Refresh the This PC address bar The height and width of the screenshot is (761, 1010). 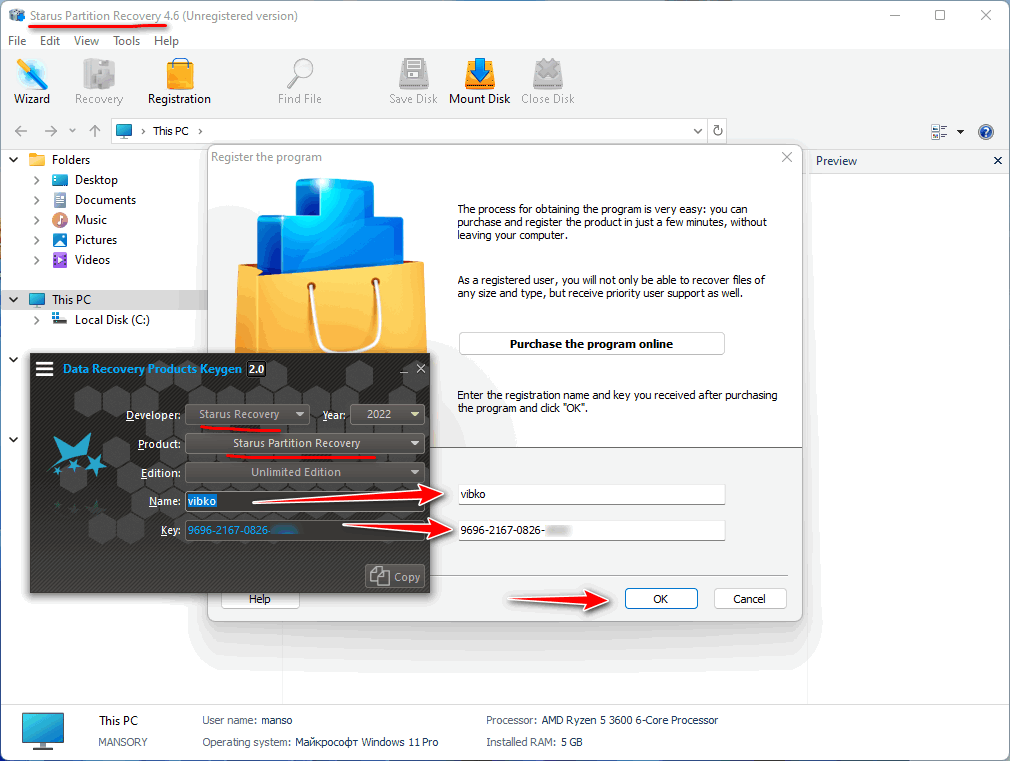click(x=717, y=131)
